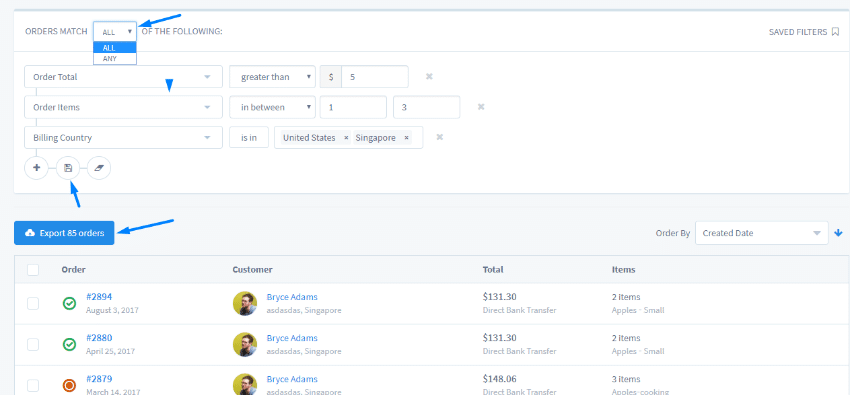850x395 pixels.
Task: Remove the Billing Country filter row
Action: 440,137
